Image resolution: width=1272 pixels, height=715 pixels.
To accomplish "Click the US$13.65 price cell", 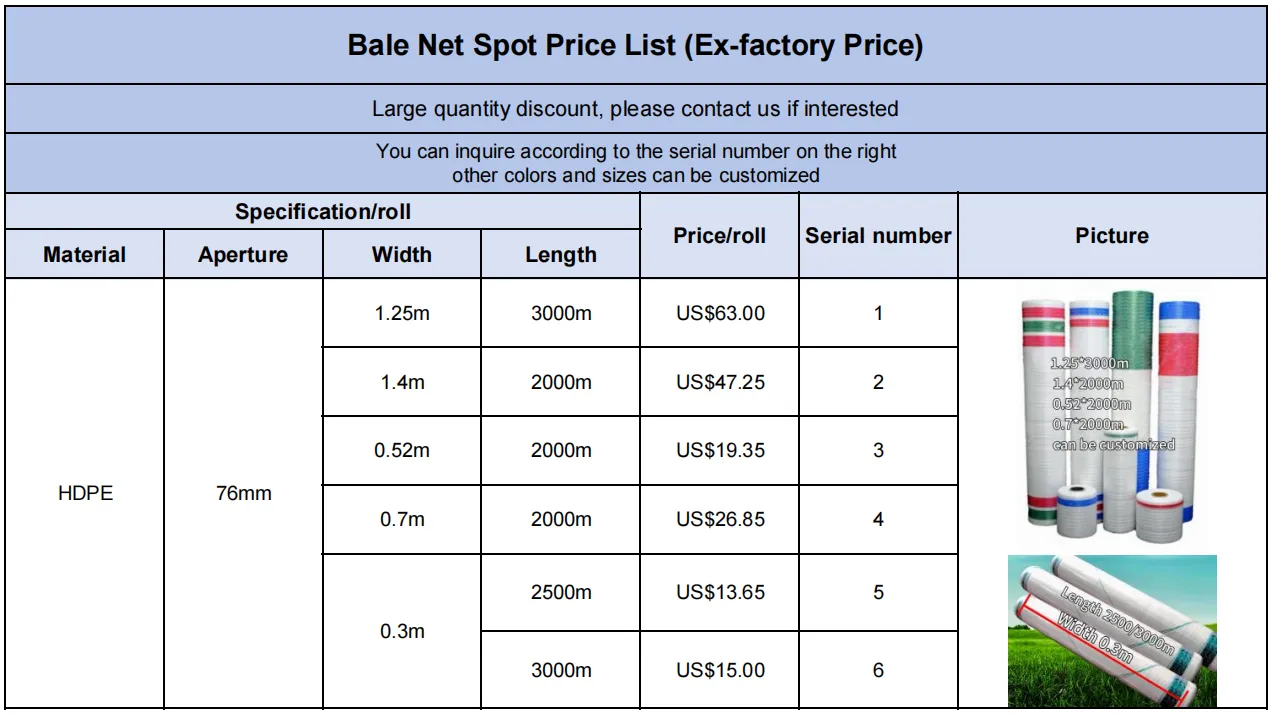I will 720,592.
